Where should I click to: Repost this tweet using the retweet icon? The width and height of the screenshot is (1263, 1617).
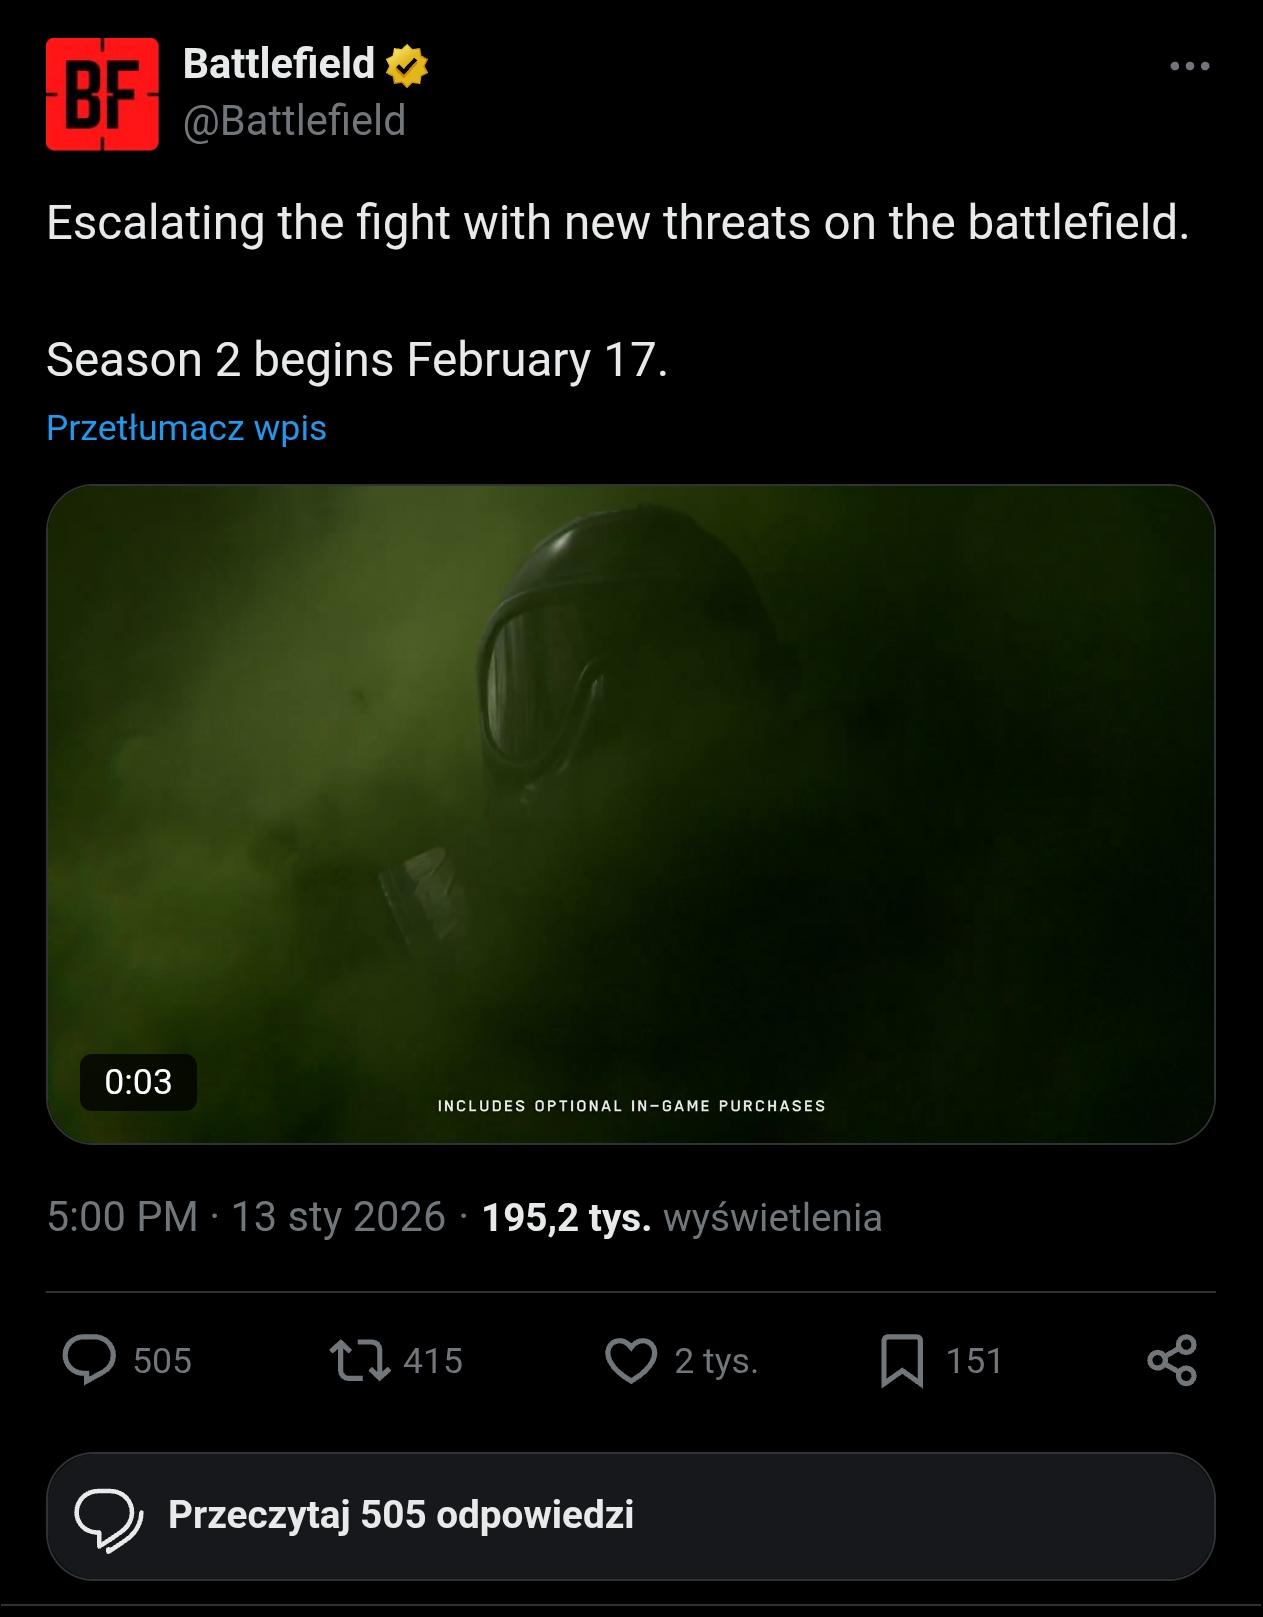point(360,1360)
